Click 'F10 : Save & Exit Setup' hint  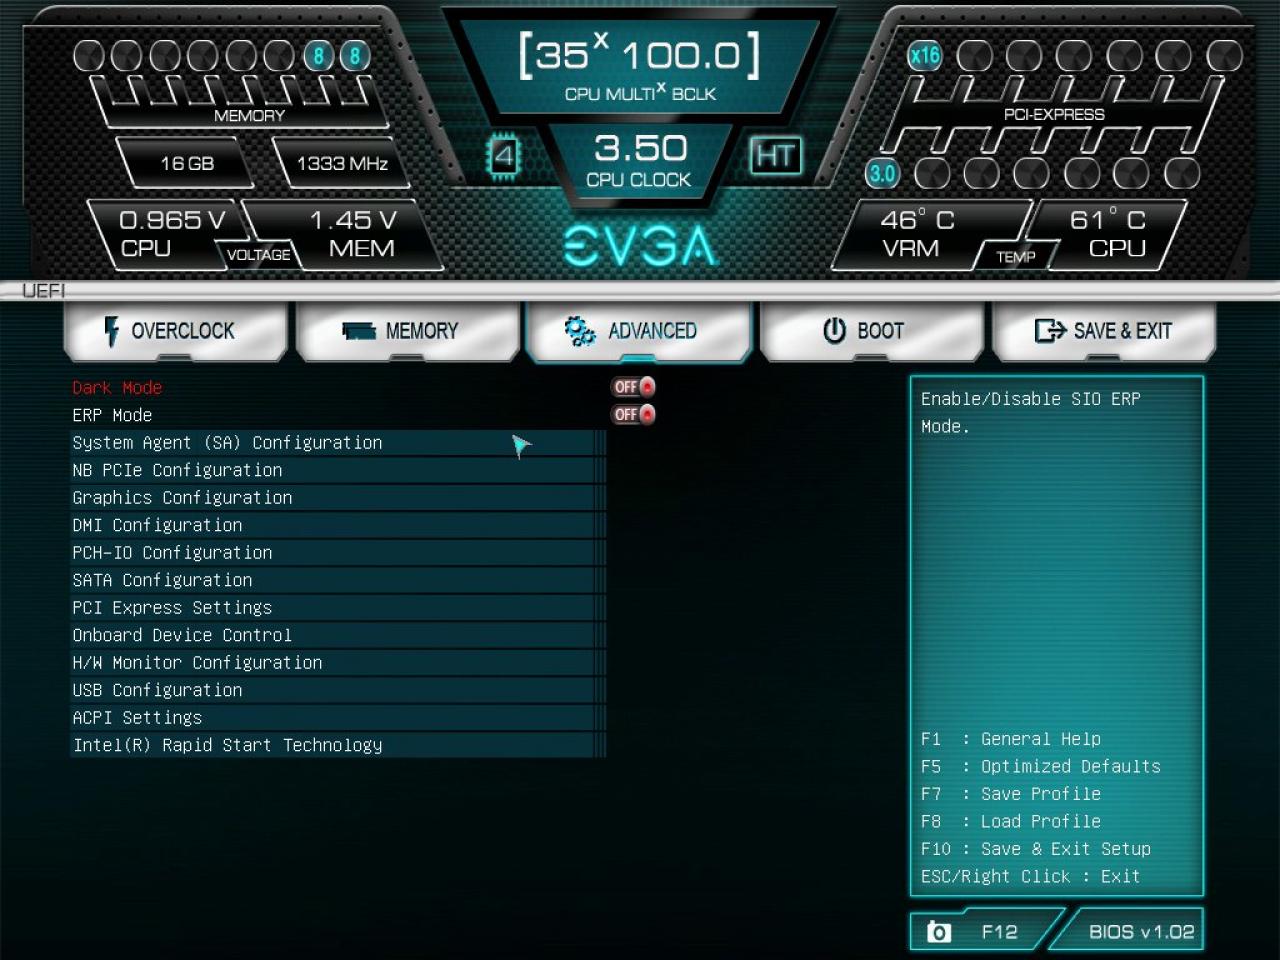(1036, 849)
